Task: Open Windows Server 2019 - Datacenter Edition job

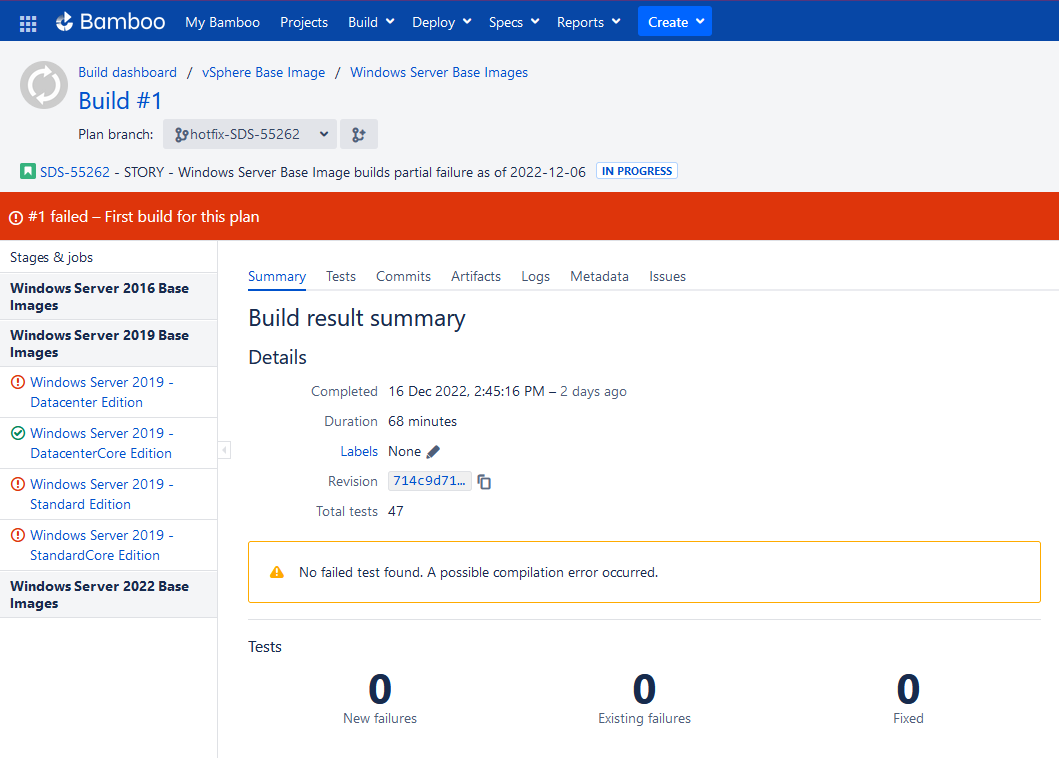Action: coord(102,393)
